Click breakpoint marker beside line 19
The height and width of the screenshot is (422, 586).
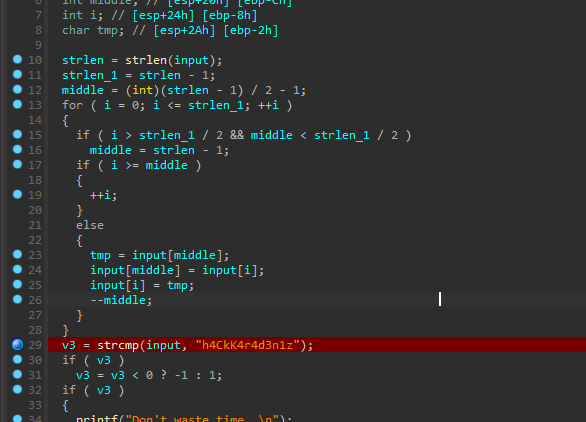click(x=18, y=194)
